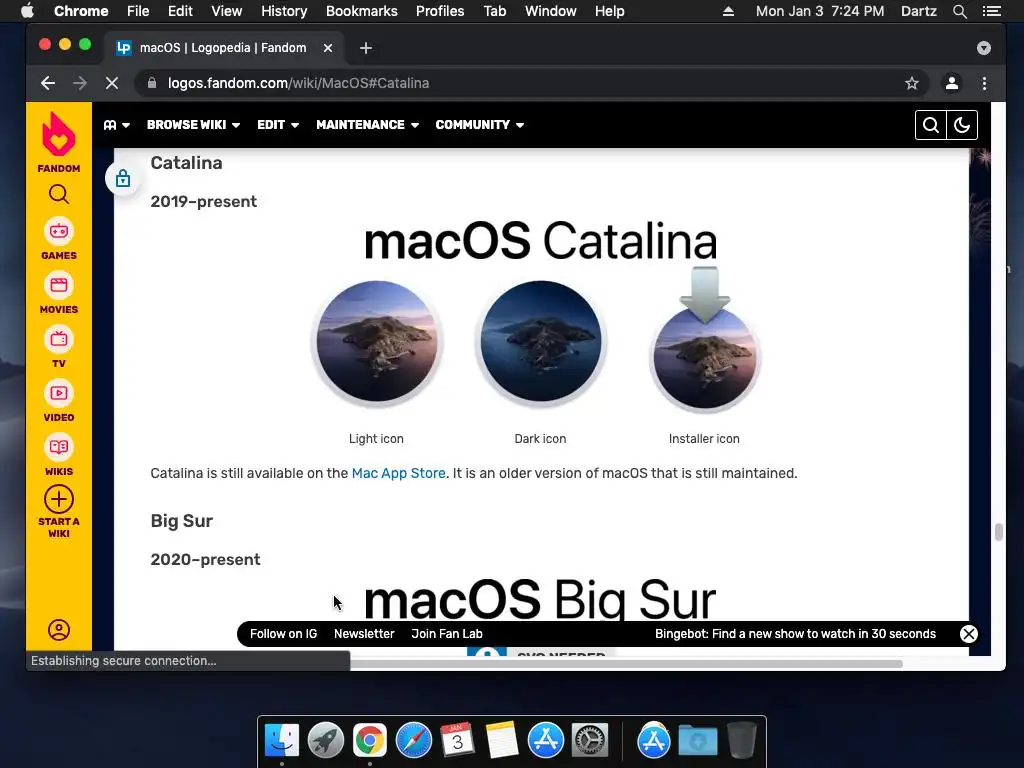Open the File menu
The image size is (1024, 768).
[138, 11]
